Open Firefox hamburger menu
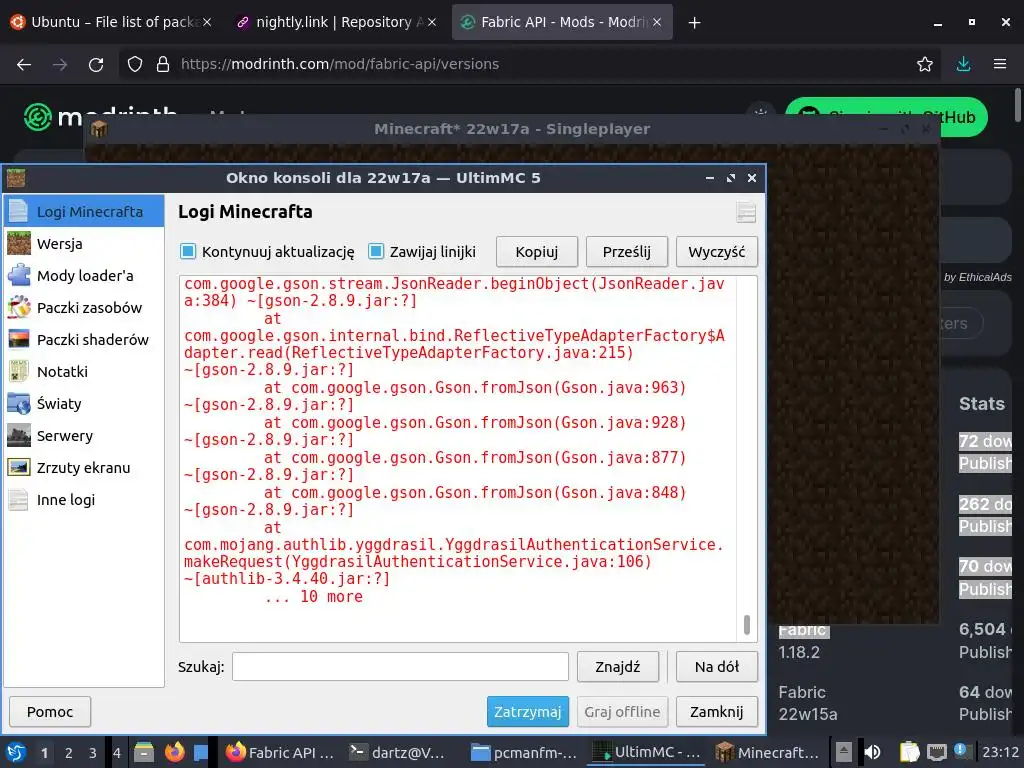Image resolution: width=1024 pixels, height=768 pixels. [1000, 64]
